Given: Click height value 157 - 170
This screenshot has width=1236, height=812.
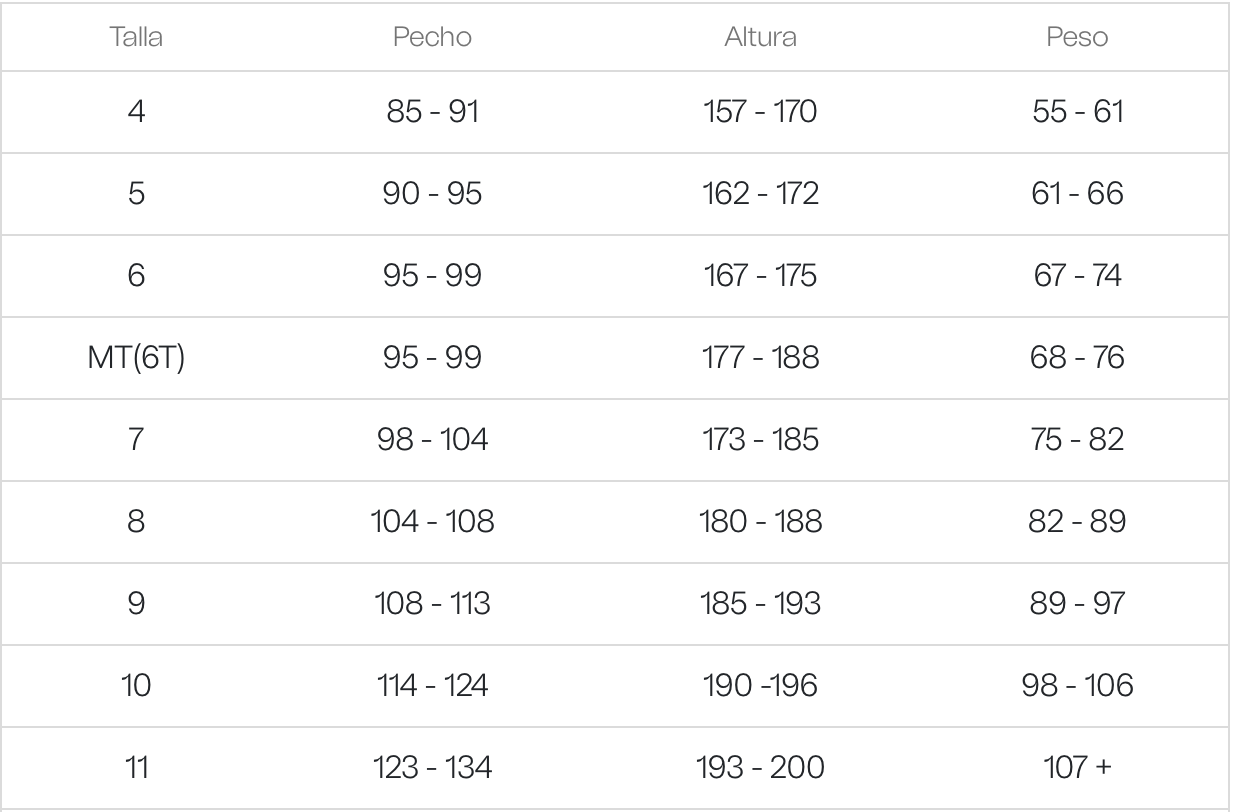Looking at the screenshot, I should point(760,111).
